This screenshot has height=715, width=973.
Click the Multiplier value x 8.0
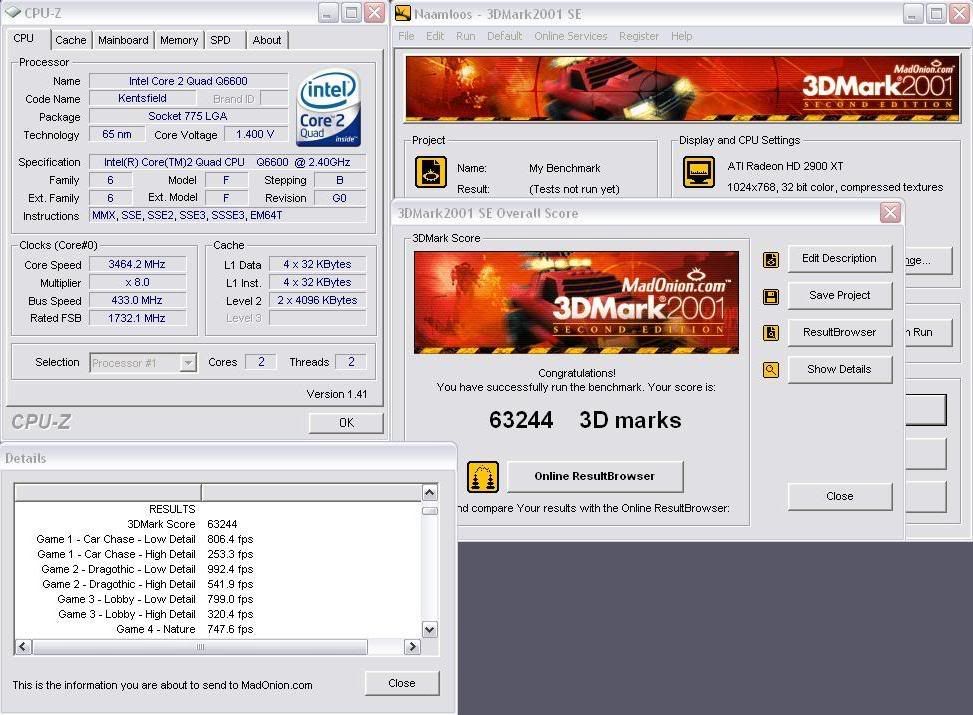click(x=137, y=282)
